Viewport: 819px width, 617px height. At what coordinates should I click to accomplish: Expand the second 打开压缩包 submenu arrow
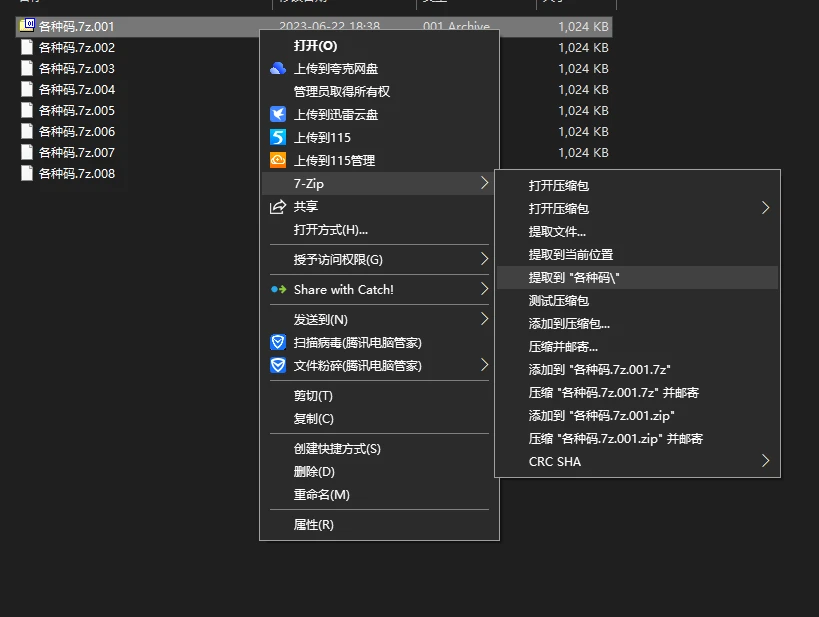tap(765, 208)
